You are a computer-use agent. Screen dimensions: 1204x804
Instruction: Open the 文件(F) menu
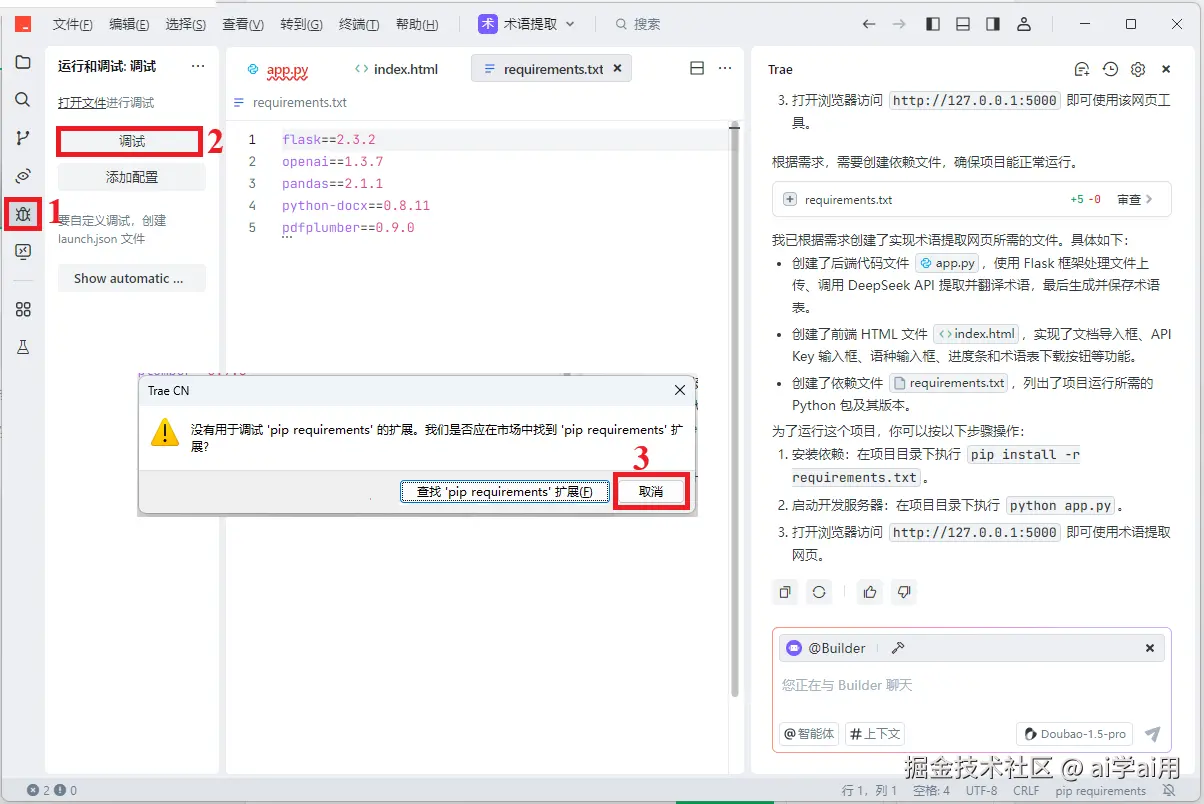coord(73,24)
